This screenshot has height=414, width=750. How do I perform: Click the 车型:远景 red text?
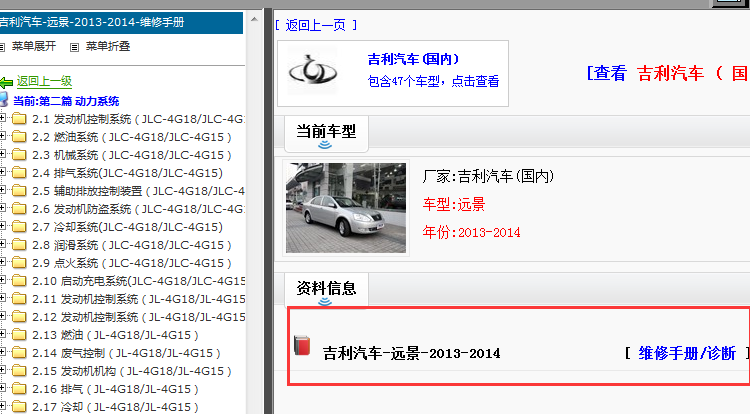[454, 205]
